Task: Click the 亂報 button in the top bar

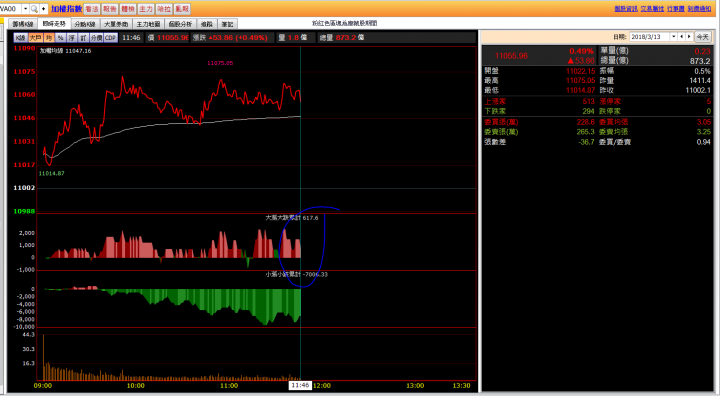Action: click(182, 9)
